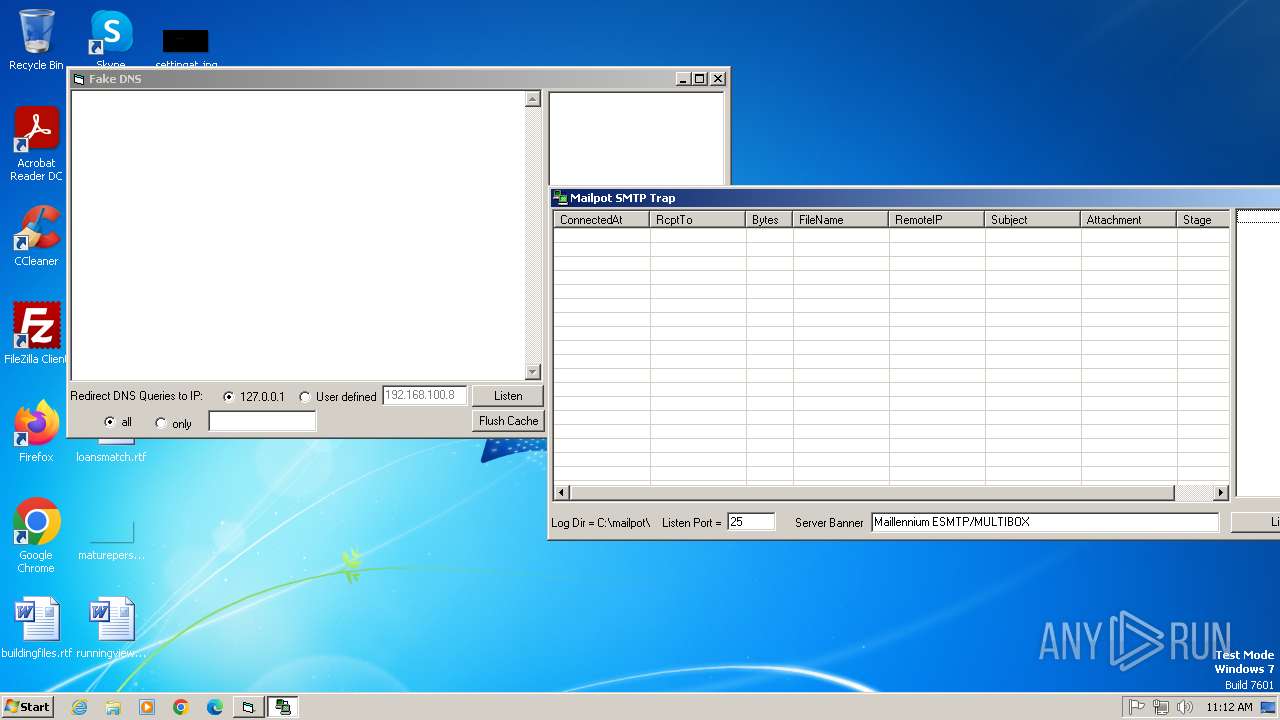Screen dimensions: 1280x720
Task: Open Windows Explorer folder from taskbar
Action: click(x=113, y=707)
